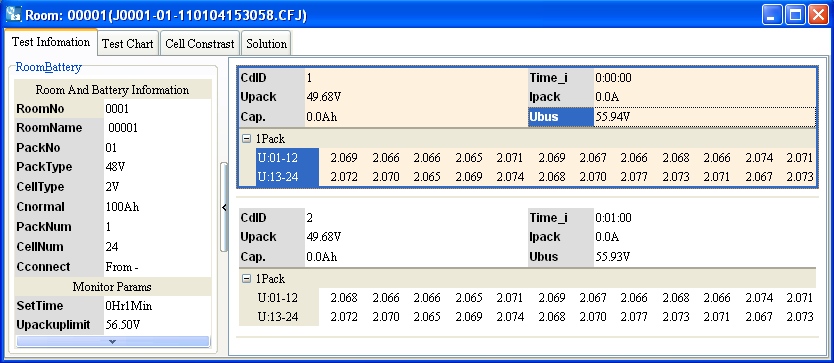Open the Cell Constrast tab
Screen dimensions: 834x363
(x=200, y=44)
